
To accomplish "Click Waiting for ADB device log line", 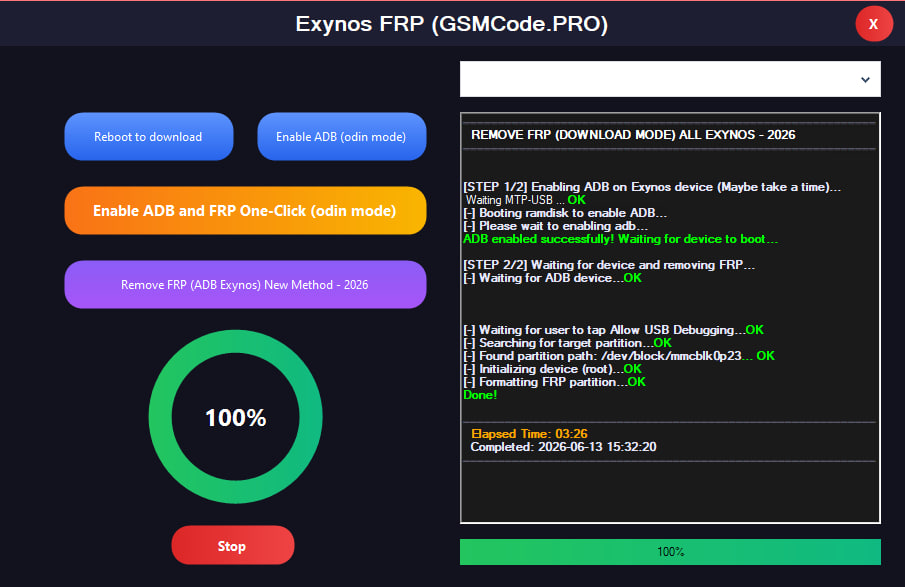I will coord(552,278).
